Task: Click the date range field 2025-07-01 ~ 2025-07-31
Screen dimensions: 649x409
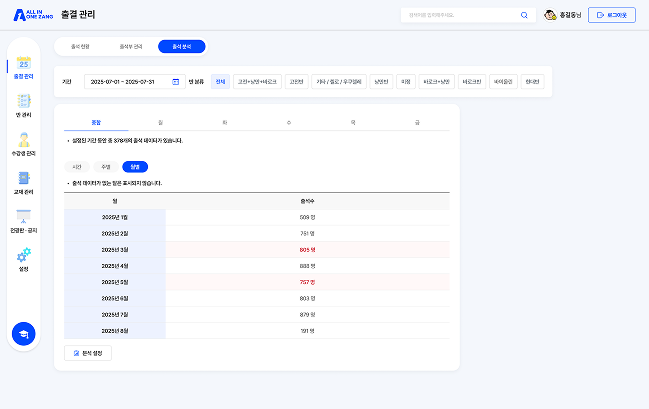Action: click(135, 82)
